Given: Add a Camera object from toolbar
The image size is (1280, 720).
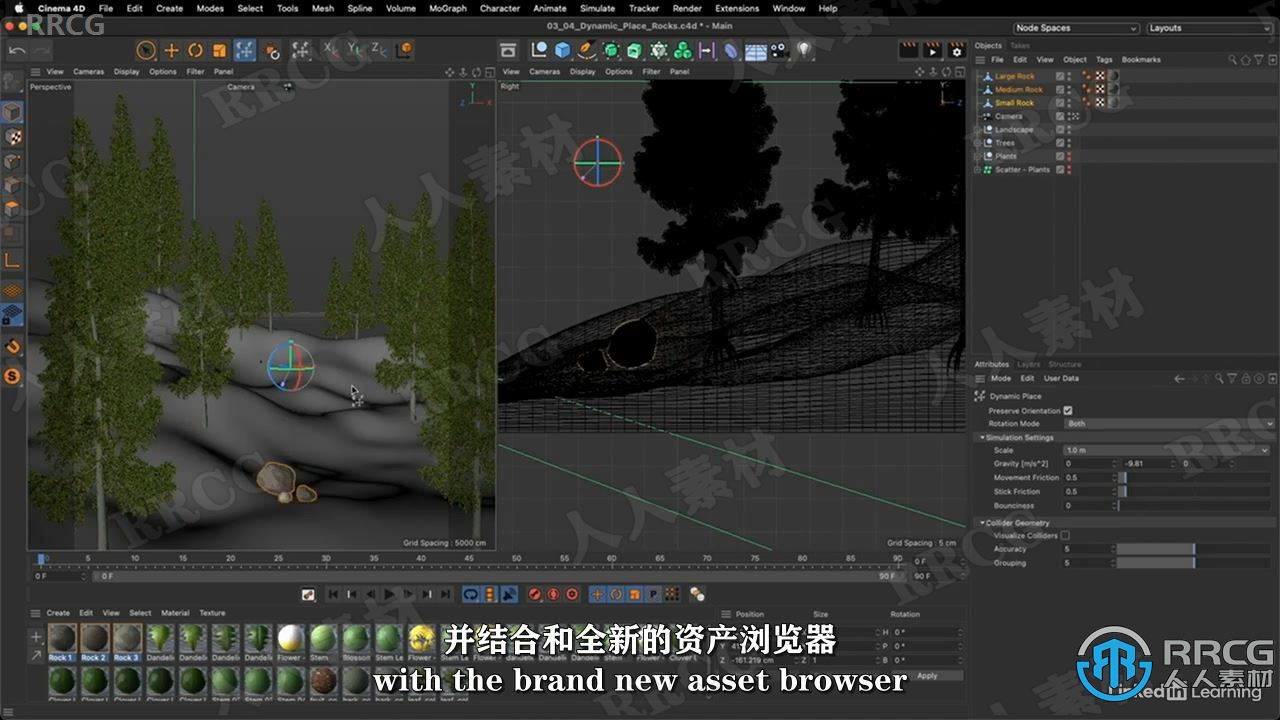Looking at the screenshot, I should [x=780, y=50].
